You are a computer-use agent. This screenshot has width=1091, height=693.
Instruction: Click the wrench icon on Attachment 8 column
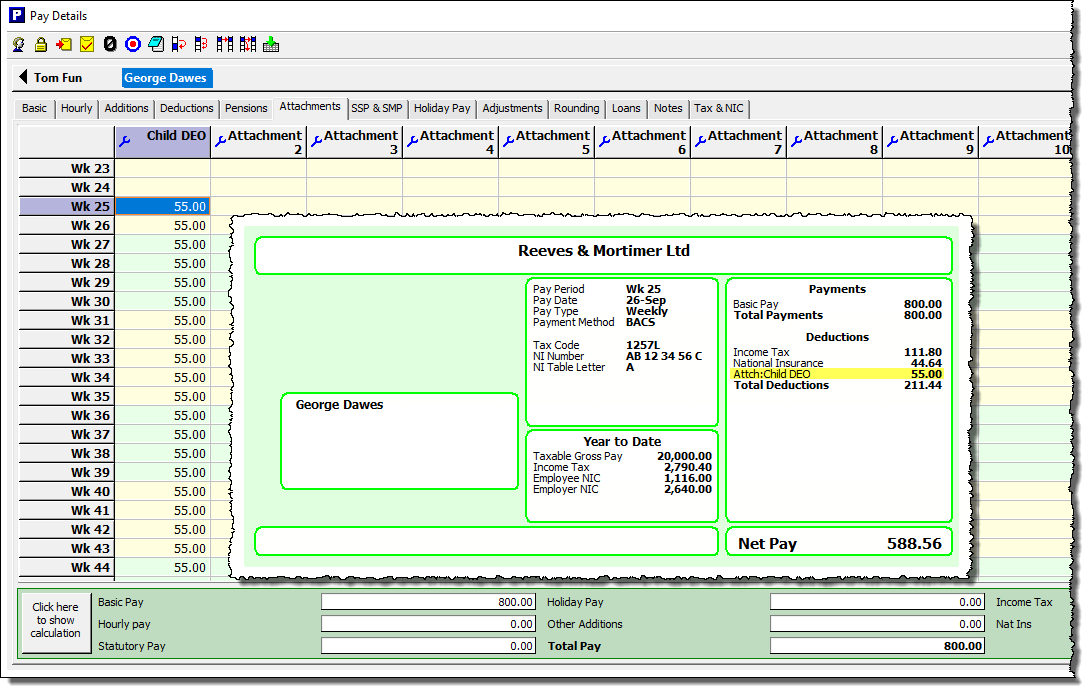797,141
